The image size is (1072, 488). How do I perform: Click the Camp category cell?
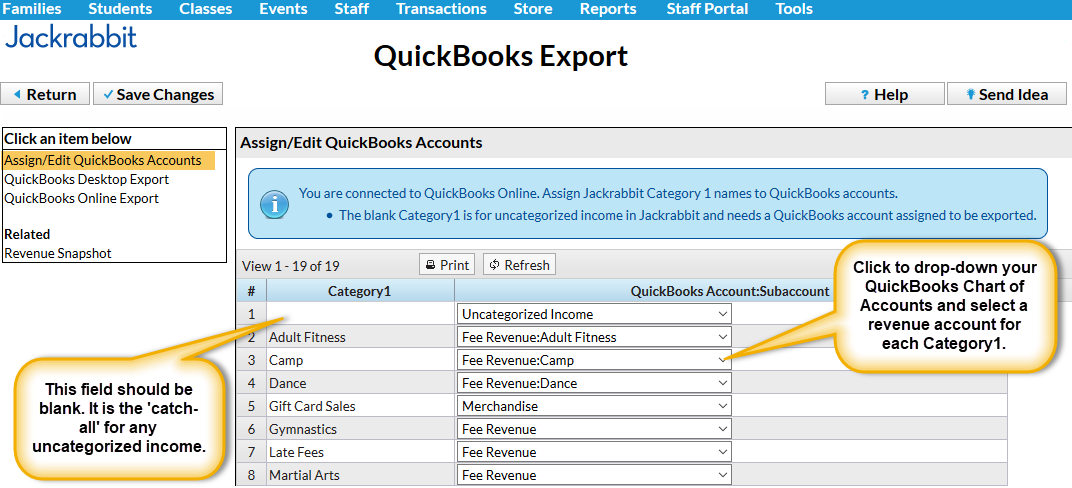(360, 360)
